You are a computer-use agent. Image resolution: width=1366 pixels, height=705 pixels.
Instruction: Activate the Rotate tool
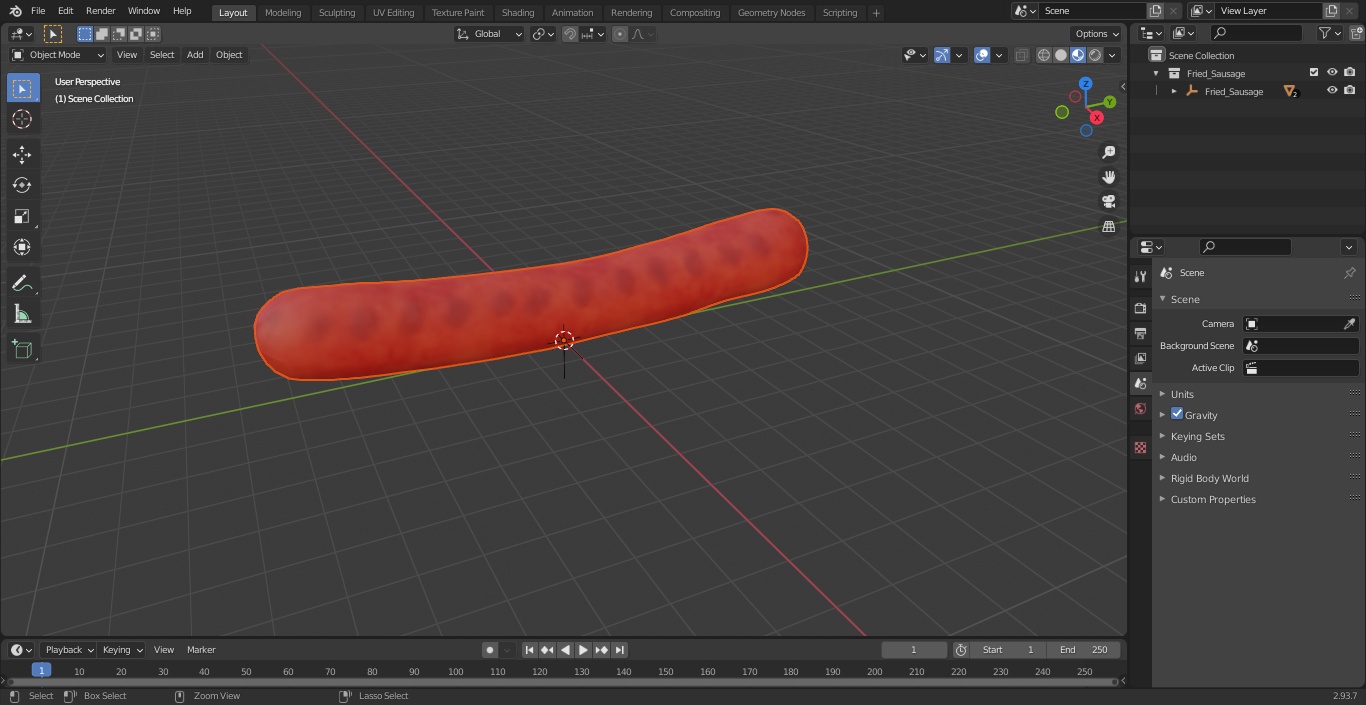[x=23, y=185]
